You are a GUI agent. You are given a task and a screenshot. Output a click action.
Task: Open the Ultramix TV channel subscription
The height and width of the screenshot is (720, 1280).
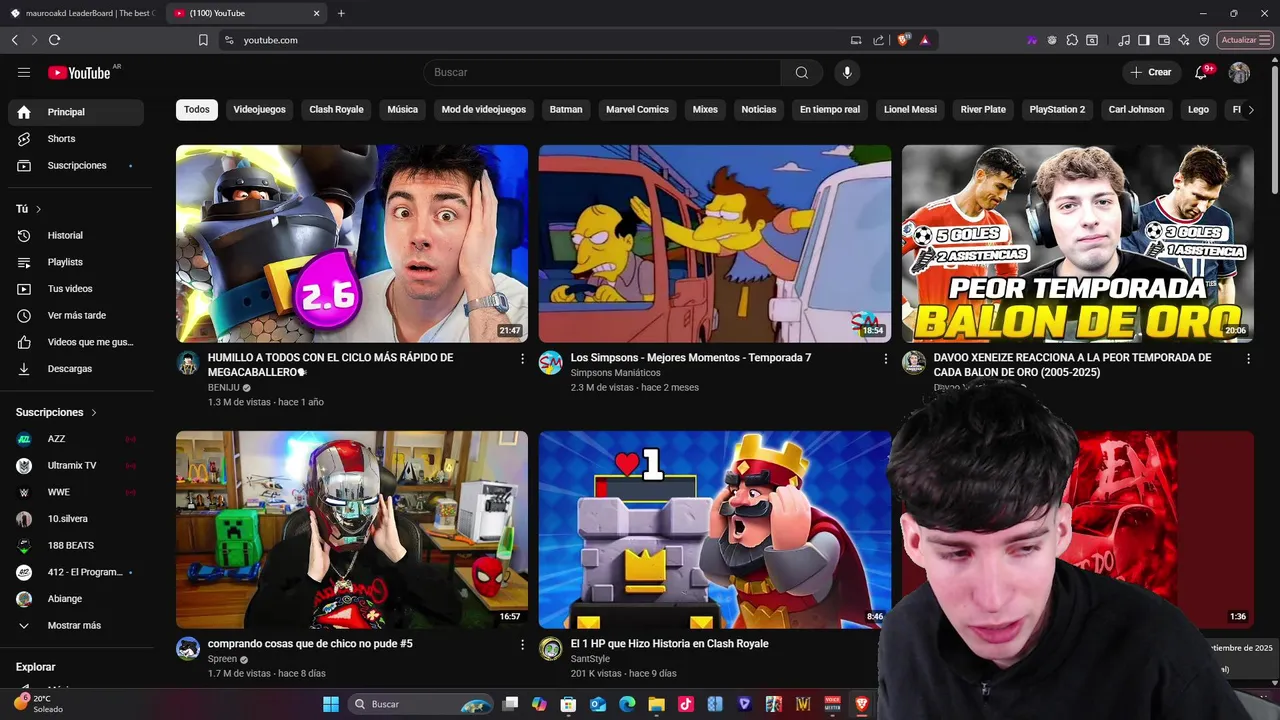coord(76,465)
